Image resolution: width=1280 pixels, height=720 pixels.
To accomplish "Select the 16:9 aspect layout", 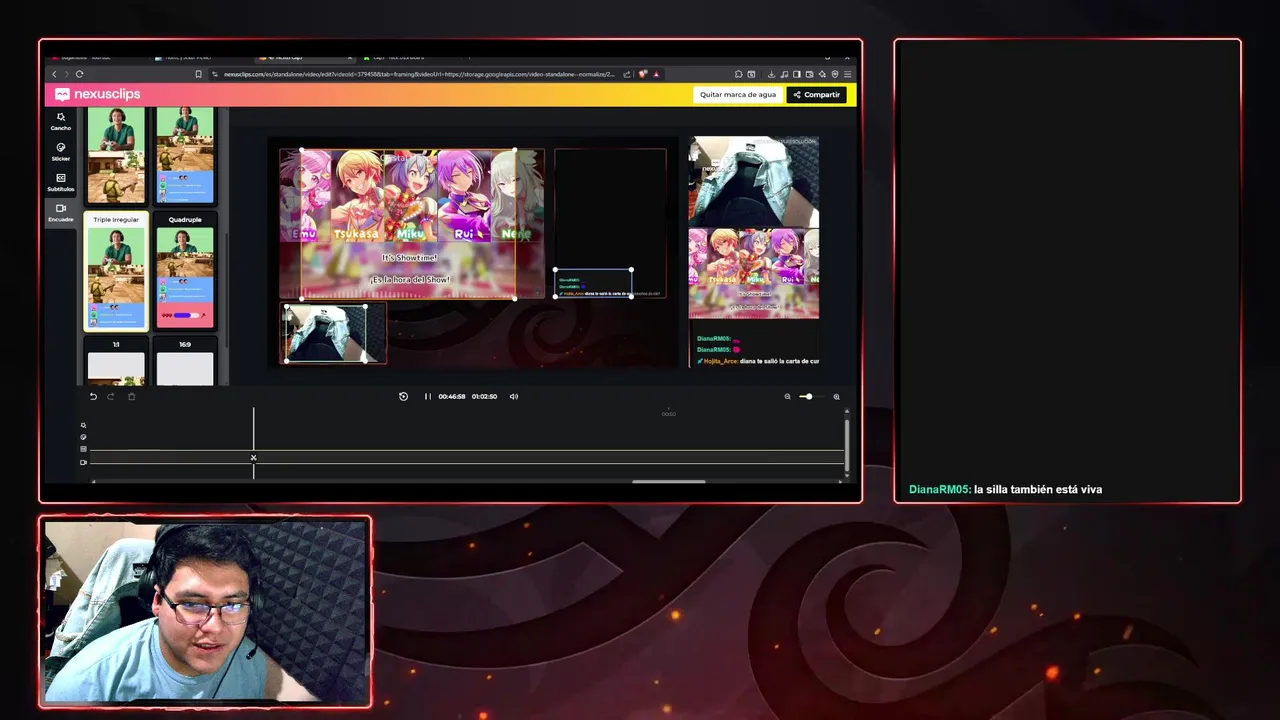I will click(185, 361).
